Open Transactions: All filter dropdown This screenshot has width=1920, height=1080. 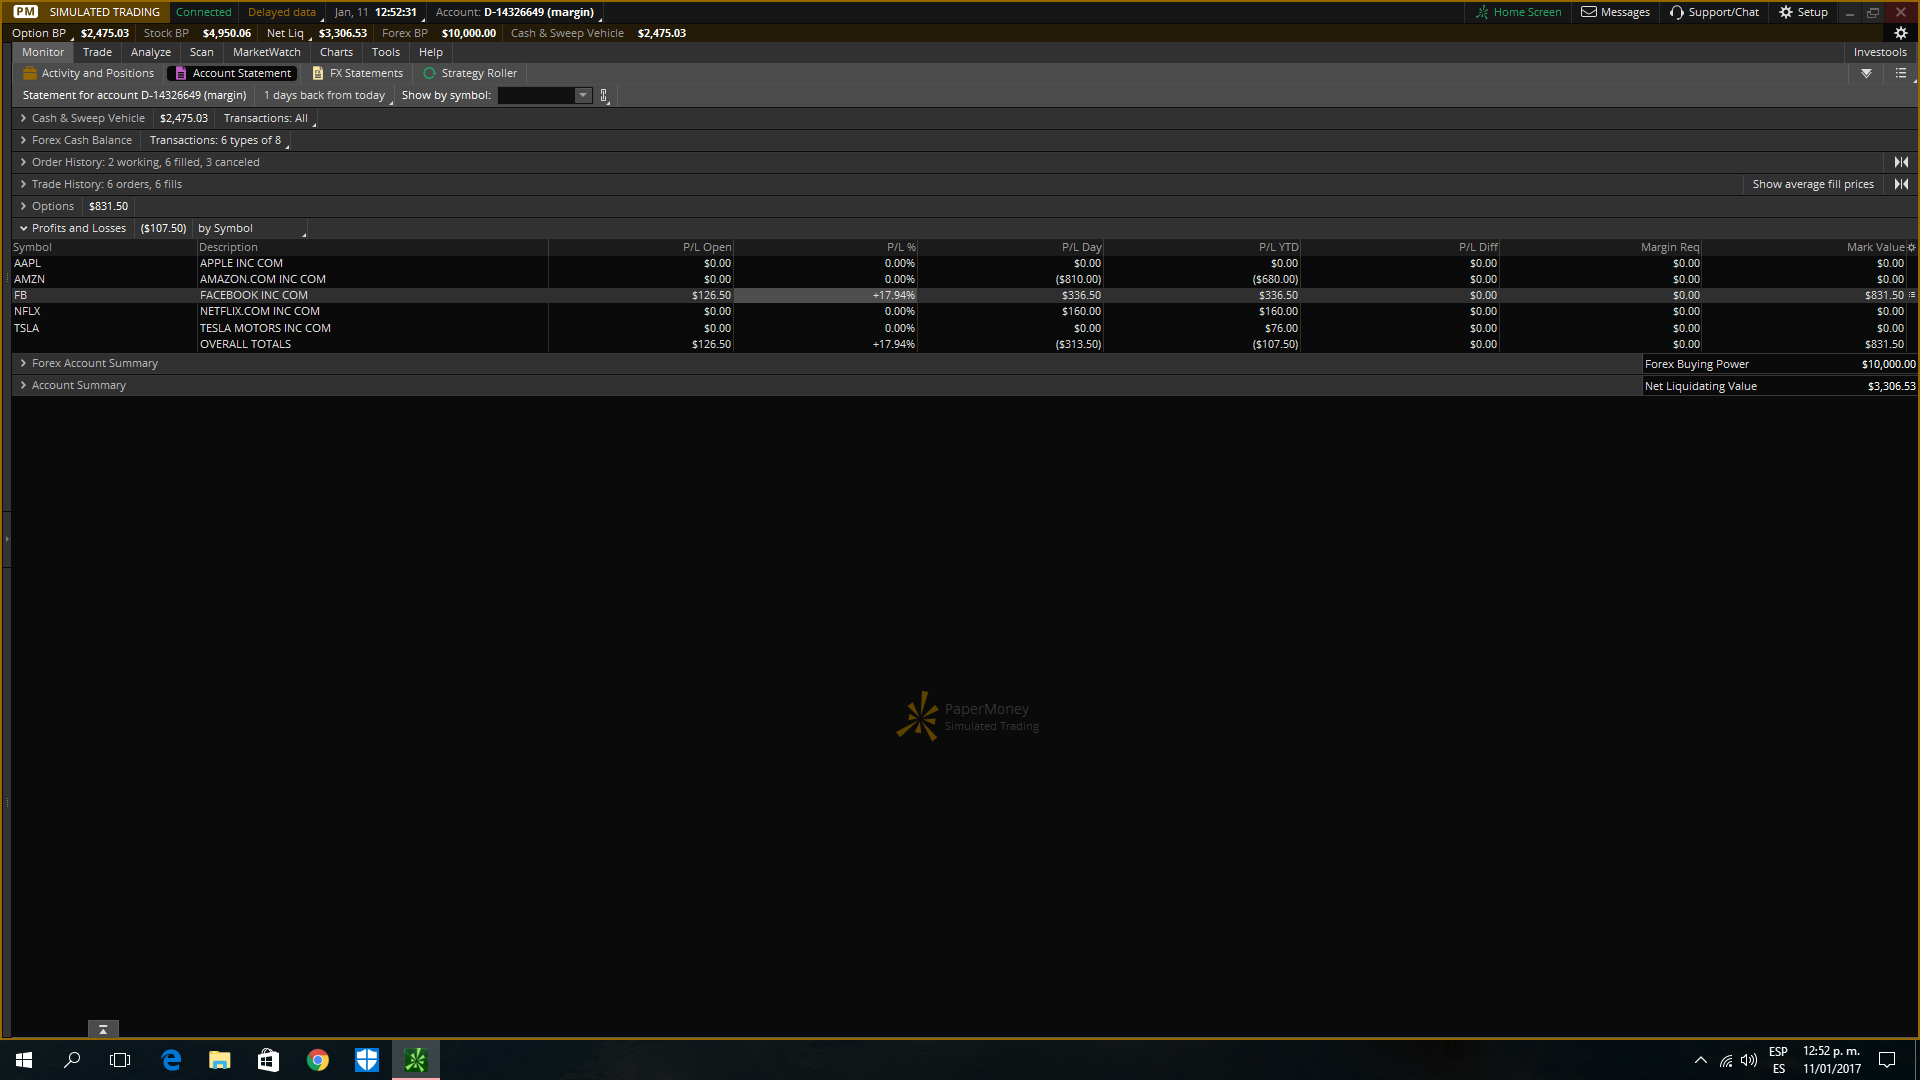click(266, 118)
